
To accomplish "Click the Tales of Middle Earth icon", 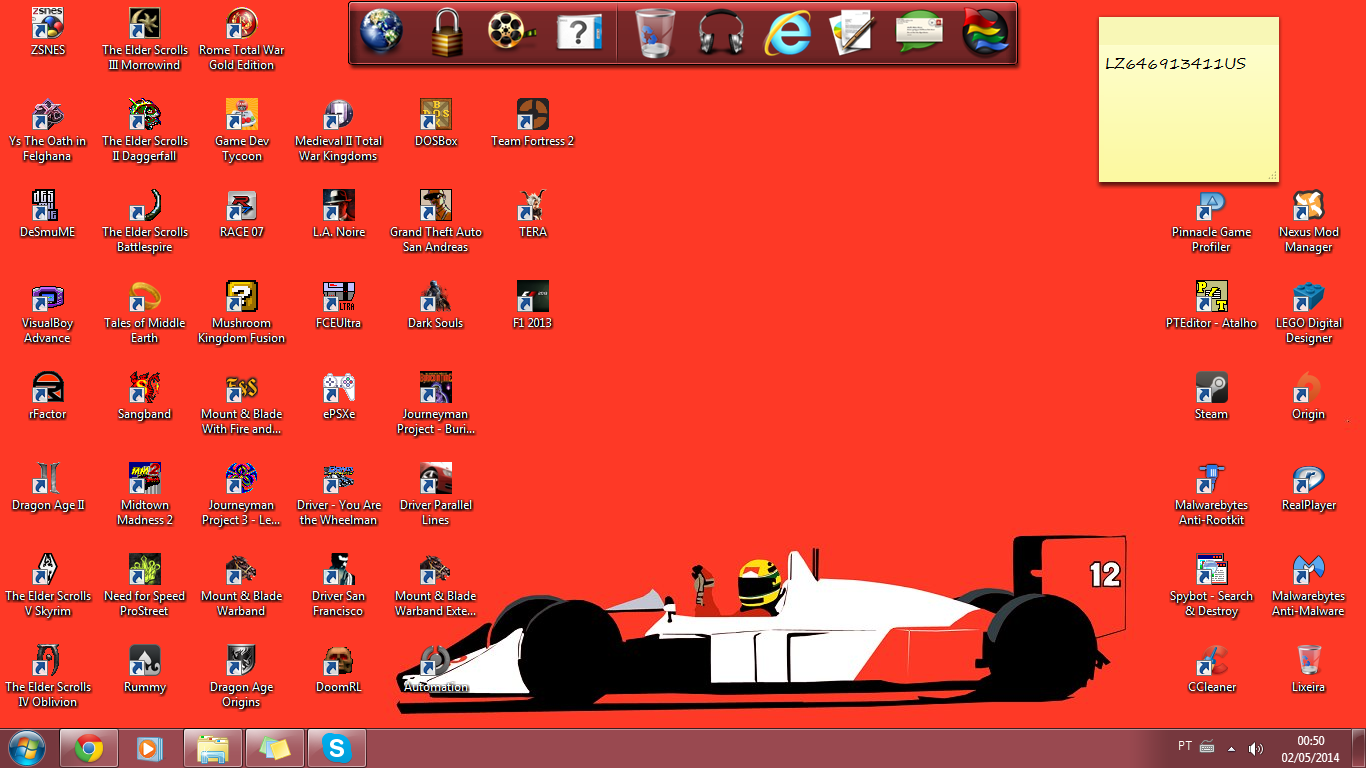I will click(145, 296).
